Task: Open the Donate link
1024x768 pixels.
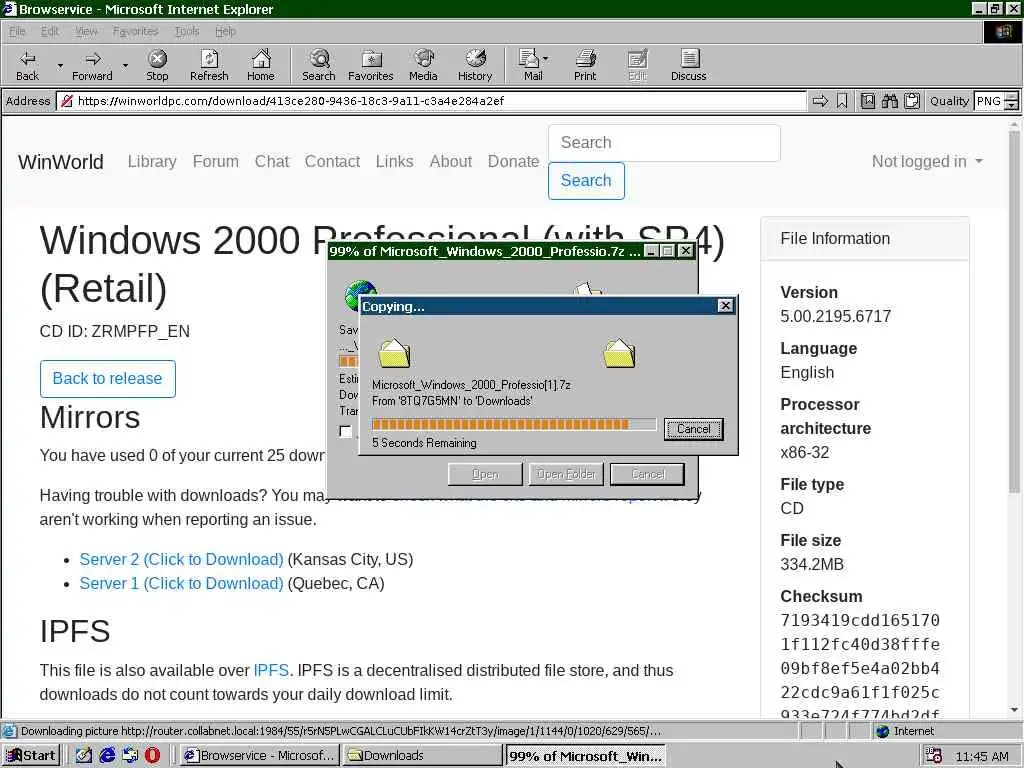Action: 513,161
